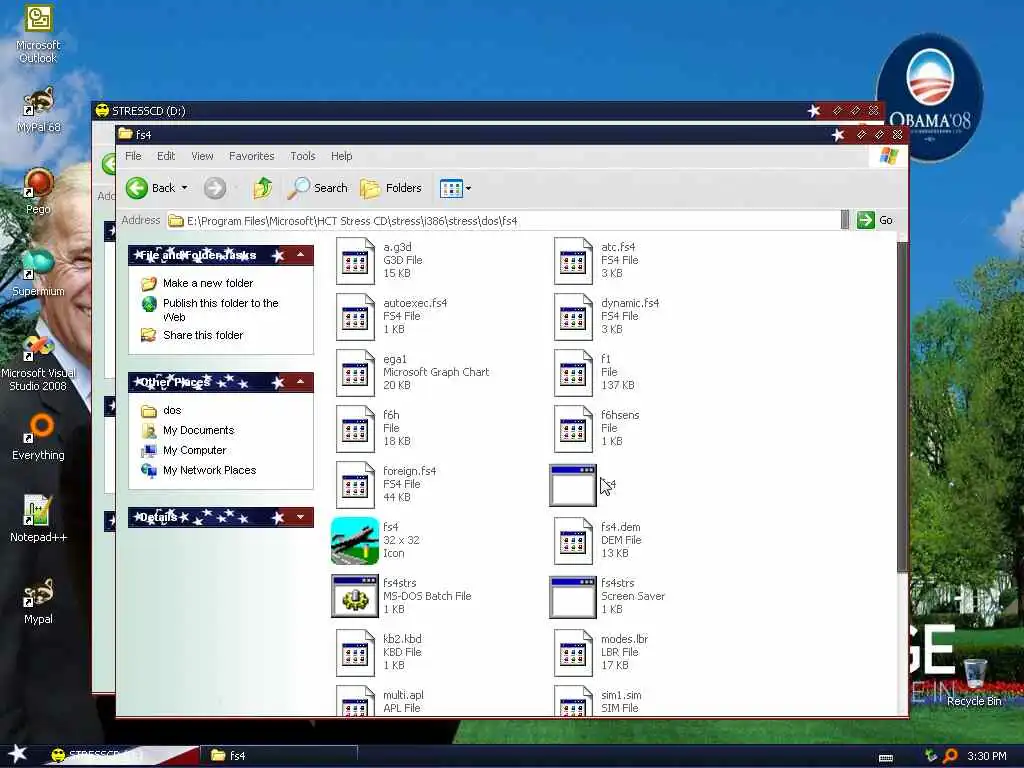The height and width of the screenshot is (768, 1024).
Task: Open the File menu
Action: click(133, 156)
